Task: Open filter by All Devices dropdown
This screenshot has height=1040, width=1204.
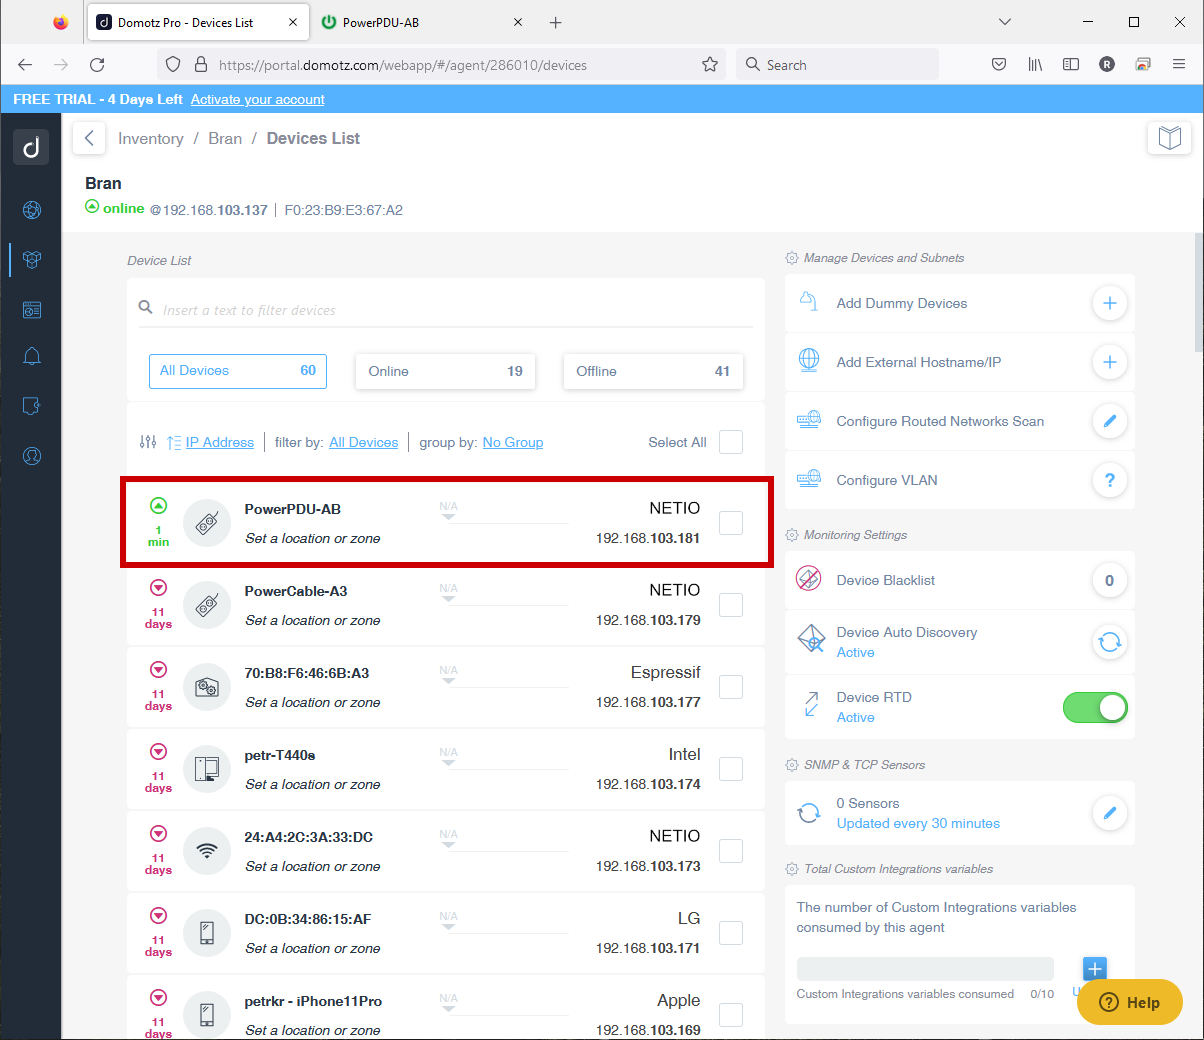Action: pos(363,442)
